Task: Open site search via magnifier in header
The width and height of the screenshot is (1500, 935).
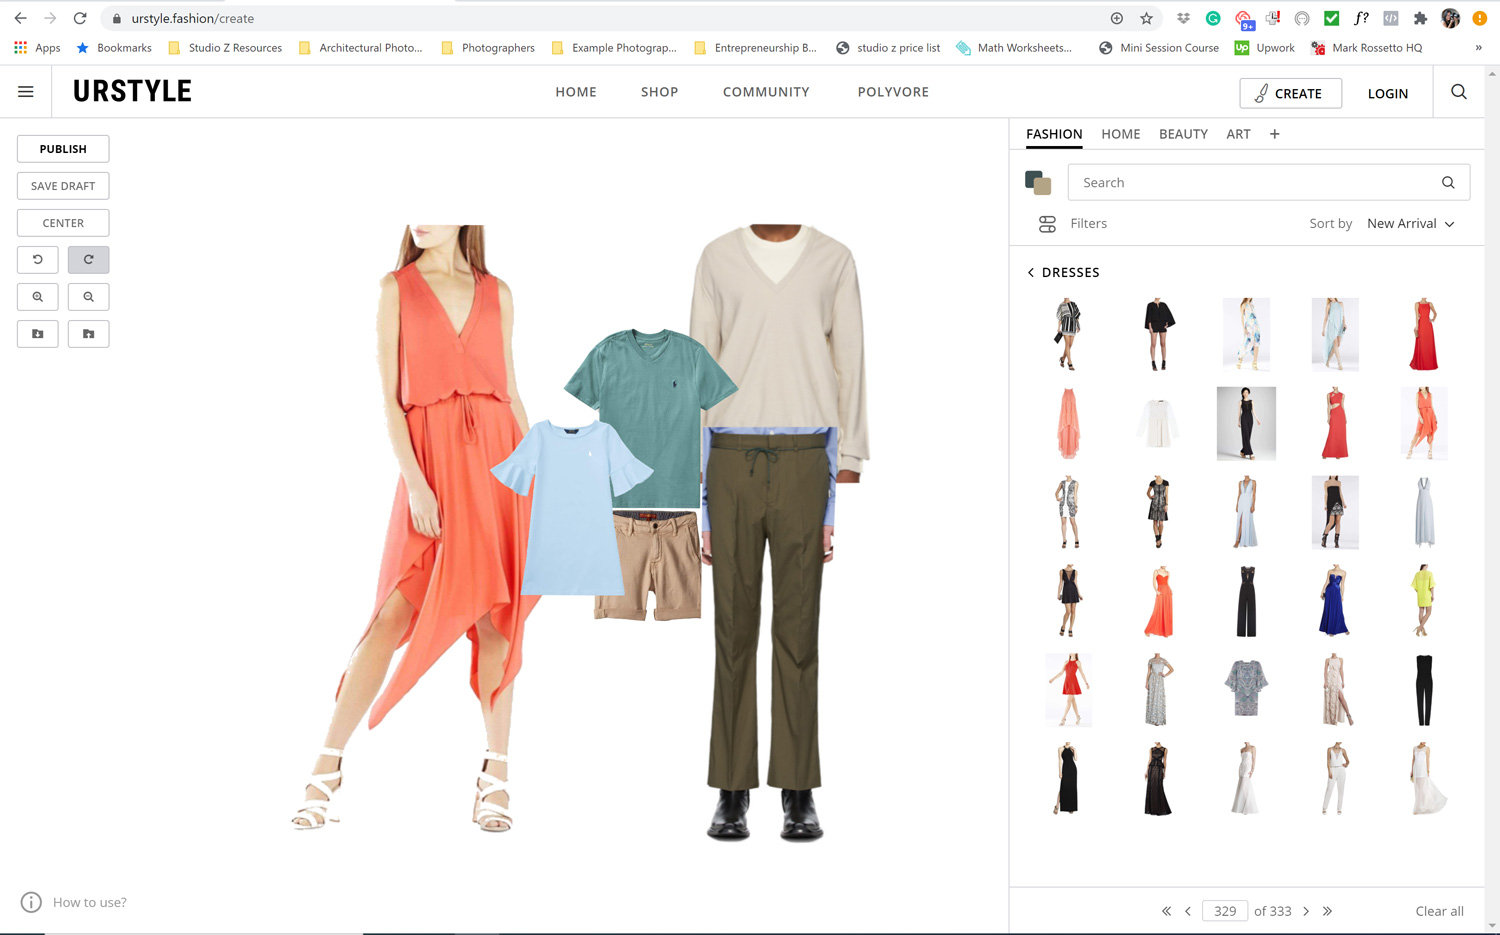Action: [x=1459, y=92]
